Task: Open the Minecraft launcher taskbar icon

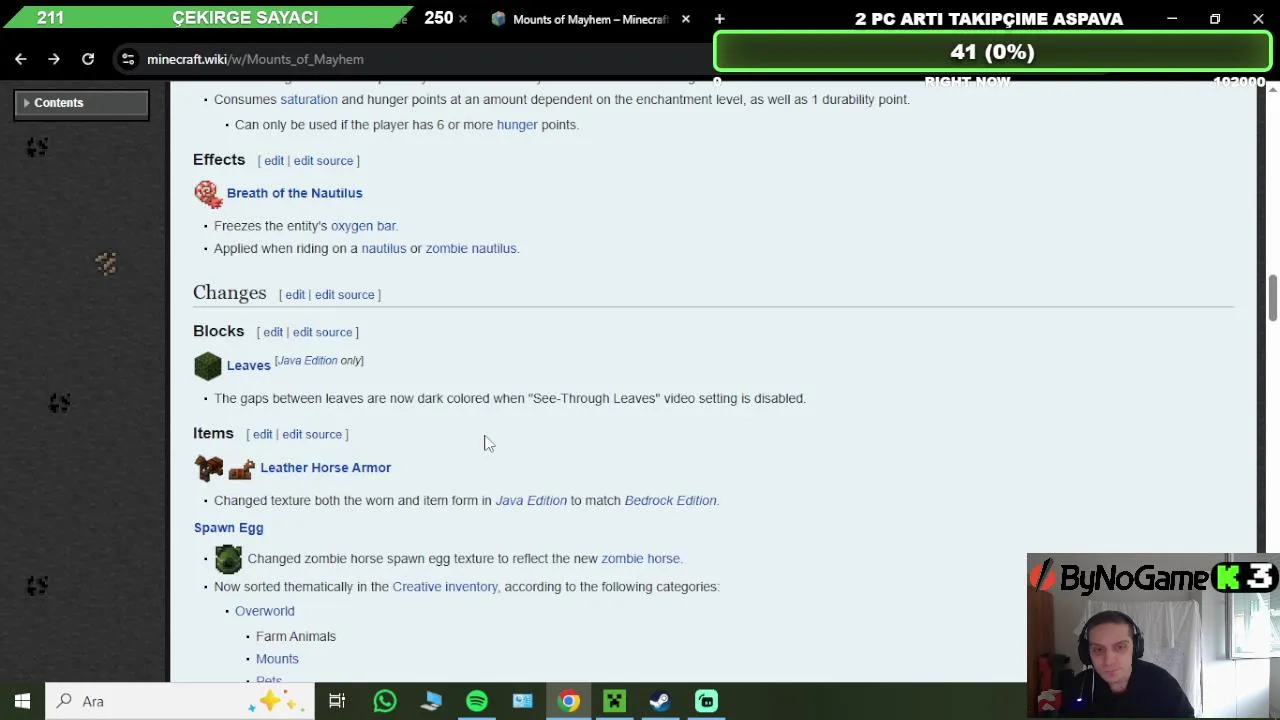Action: point(614,701)
